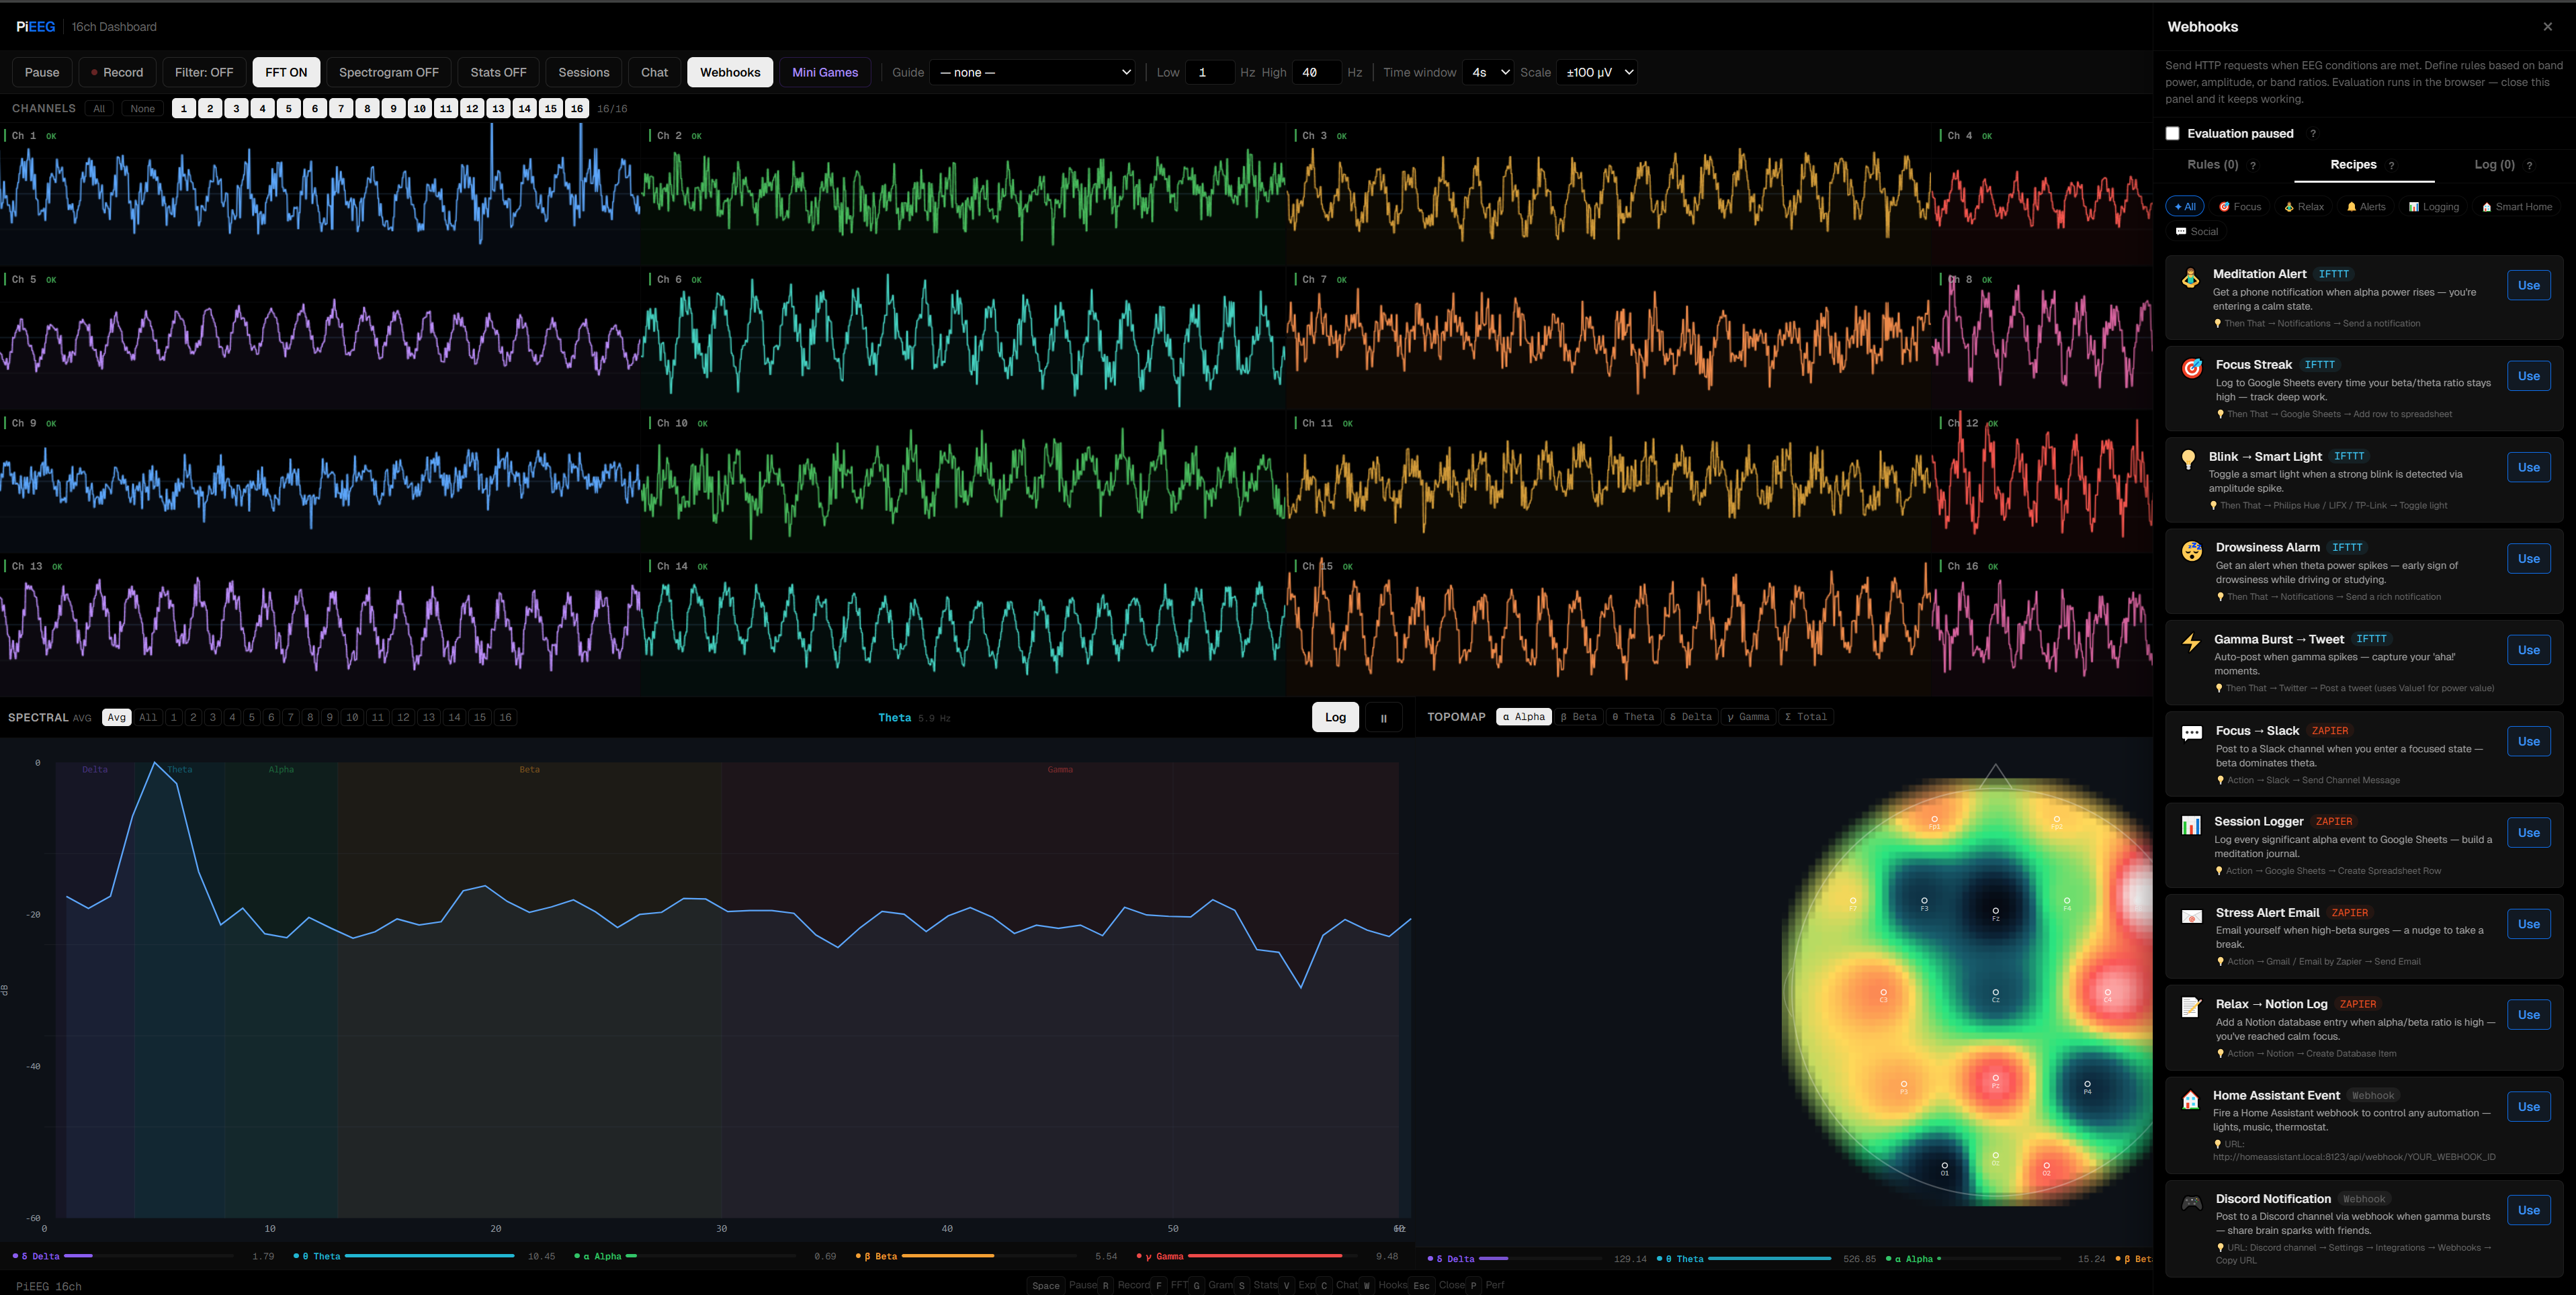This screenshot has width=2576, height=1295.
Task: Click the lightning icon on Gamma Burst → Tweet recipe
Action: [2191, 642]
